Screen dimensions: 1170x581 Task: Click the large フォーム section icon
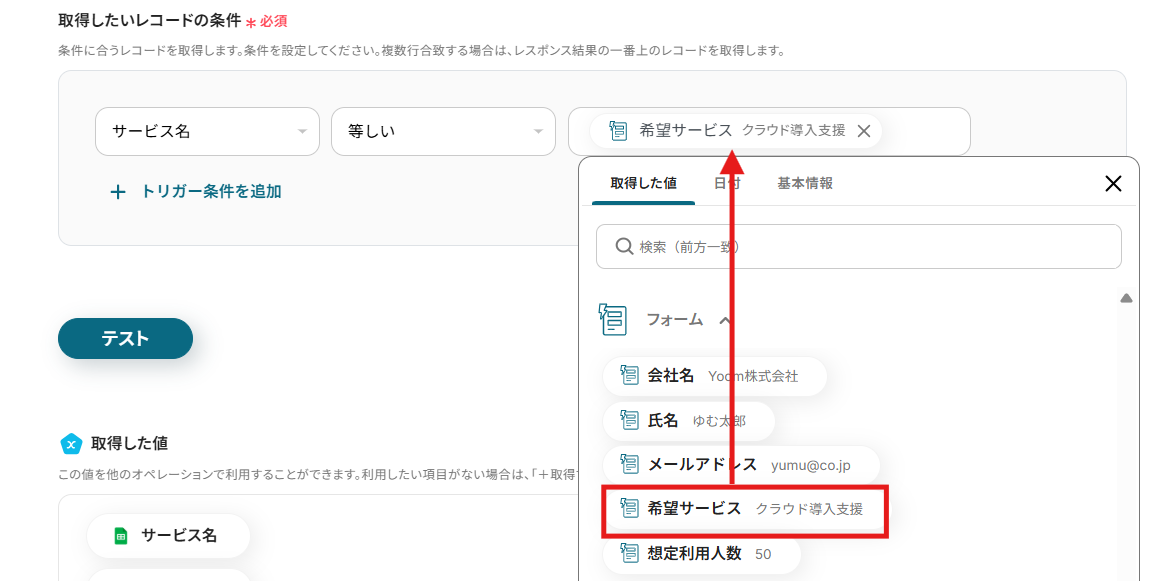tap(612, 318)
